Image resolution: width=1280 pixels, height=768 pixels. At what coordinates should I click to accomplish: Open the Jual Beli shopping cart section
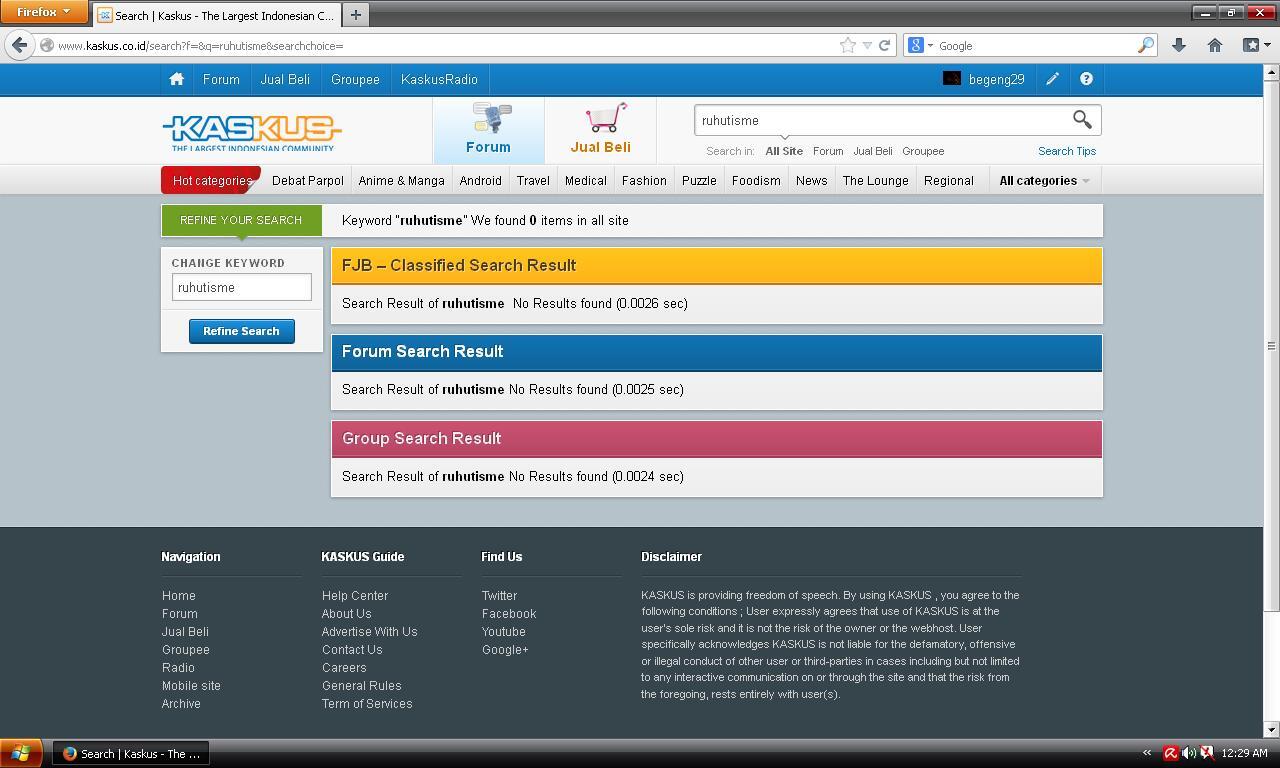point(600,130)
